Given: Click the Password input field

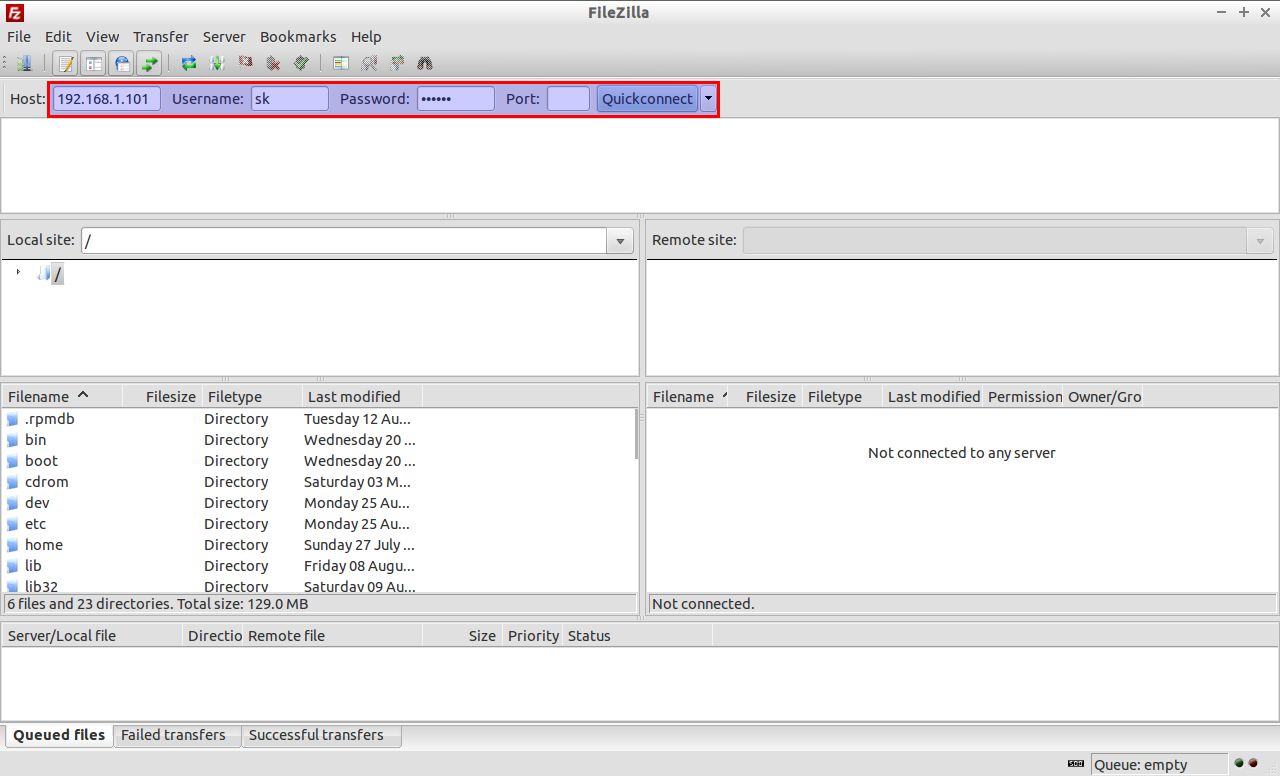Looking at the screenshot, I should 455,99.
